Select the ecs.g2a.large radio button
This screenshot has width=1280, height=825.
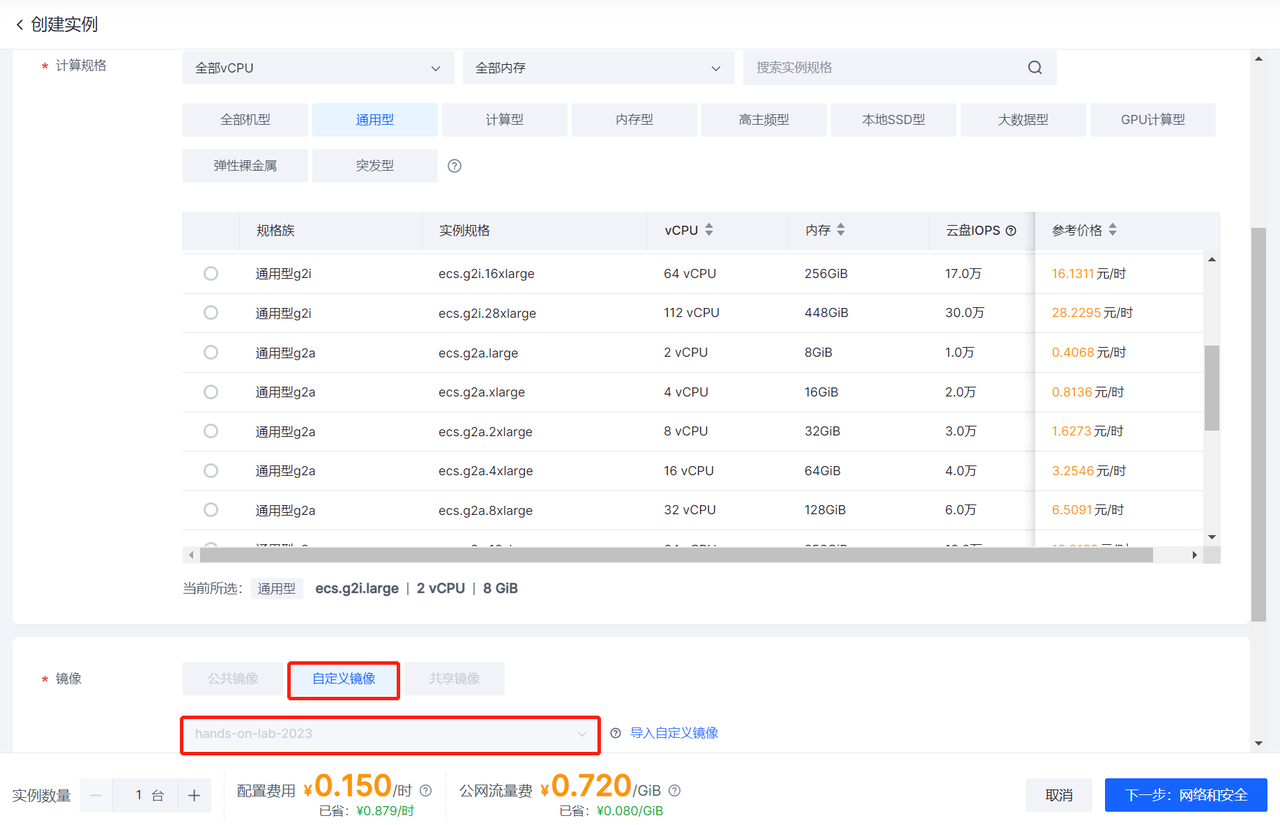point(211,352)
